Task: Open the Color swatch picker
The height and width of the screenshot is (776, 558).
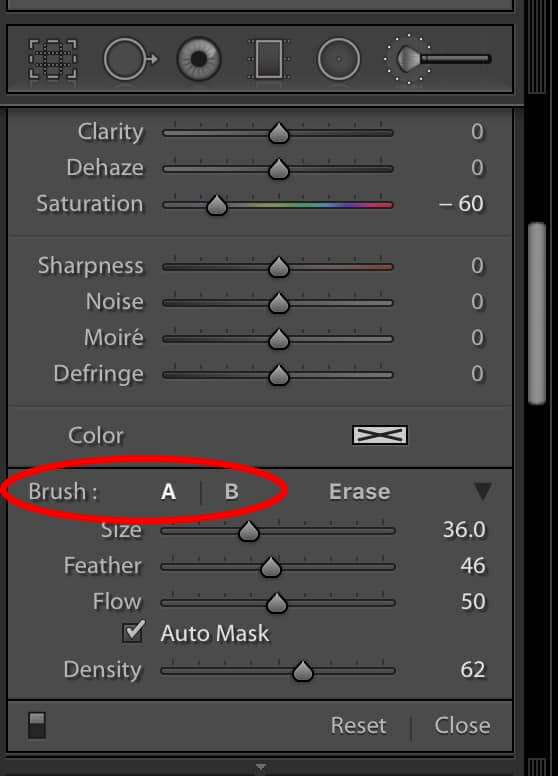Action: (380, 435)
